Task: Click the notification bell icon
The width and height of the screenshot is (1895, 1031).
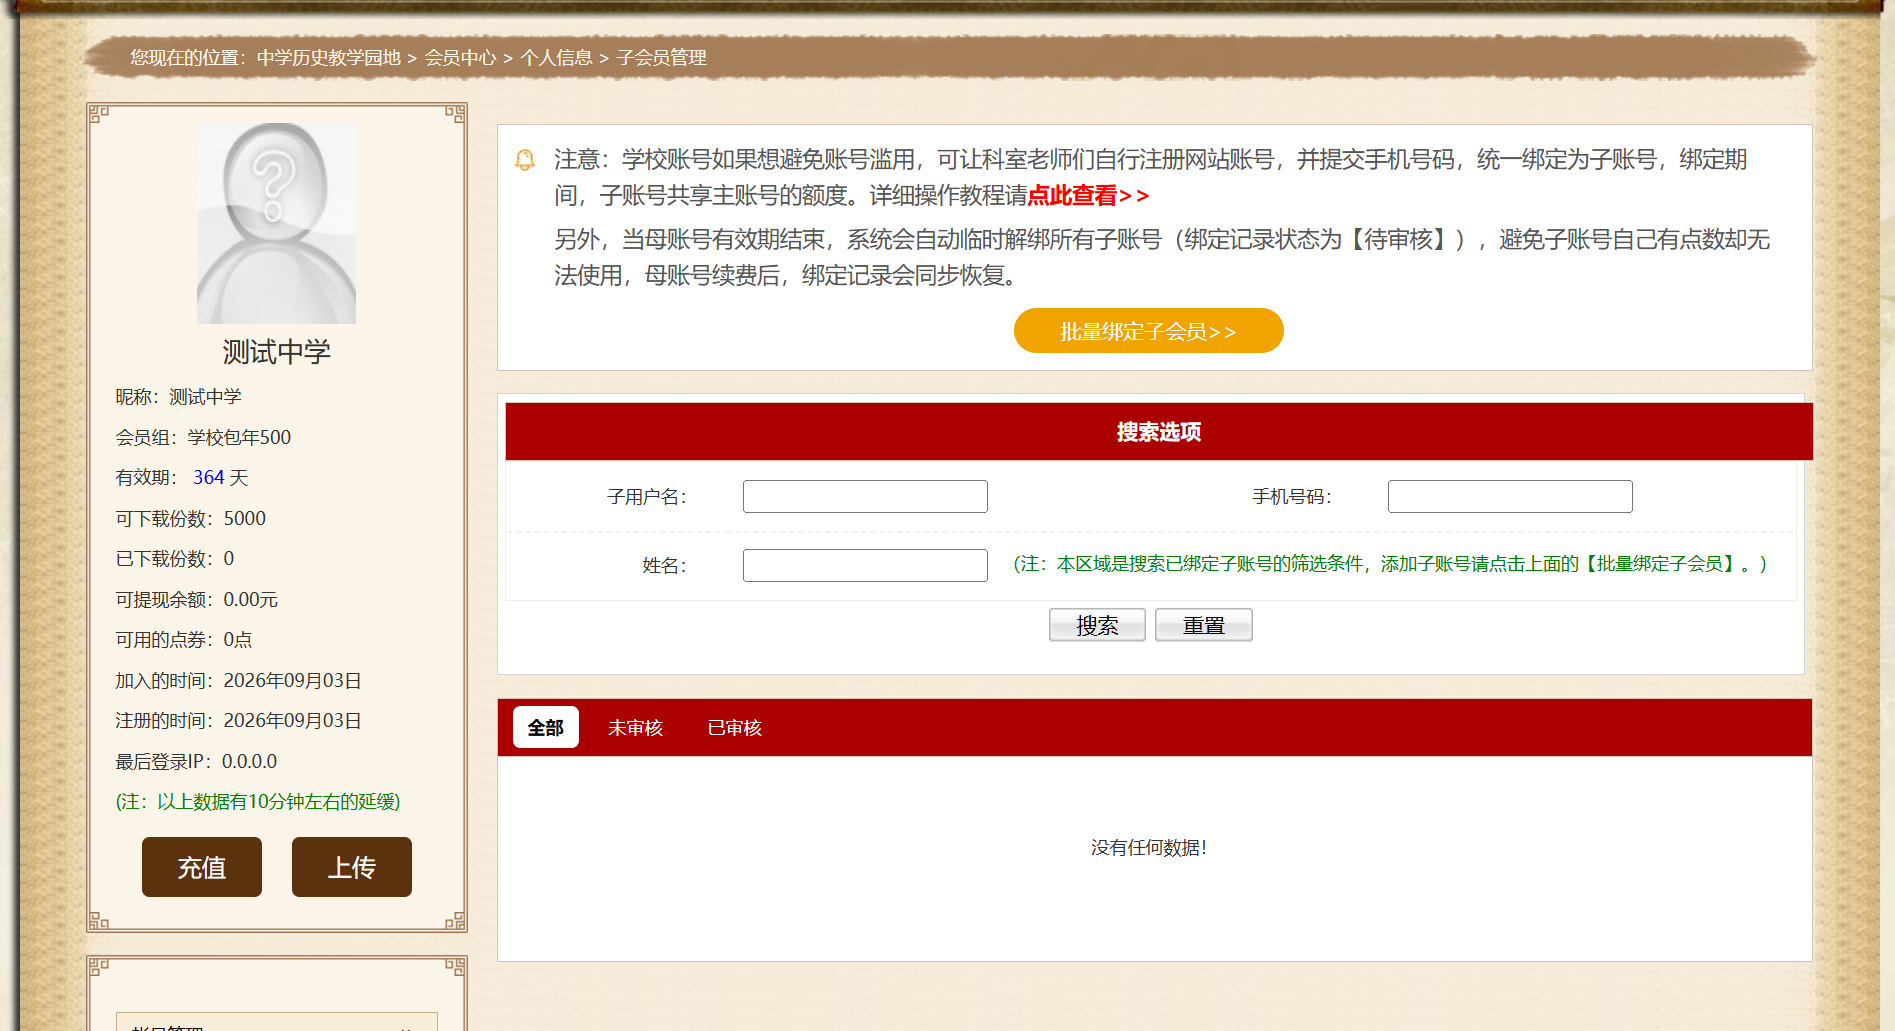Action: pos(525,160)
